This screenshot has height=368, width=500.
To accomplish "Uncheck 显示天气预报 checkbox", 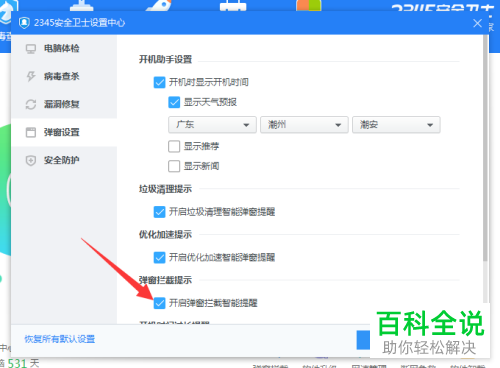I will coord(174,102).
